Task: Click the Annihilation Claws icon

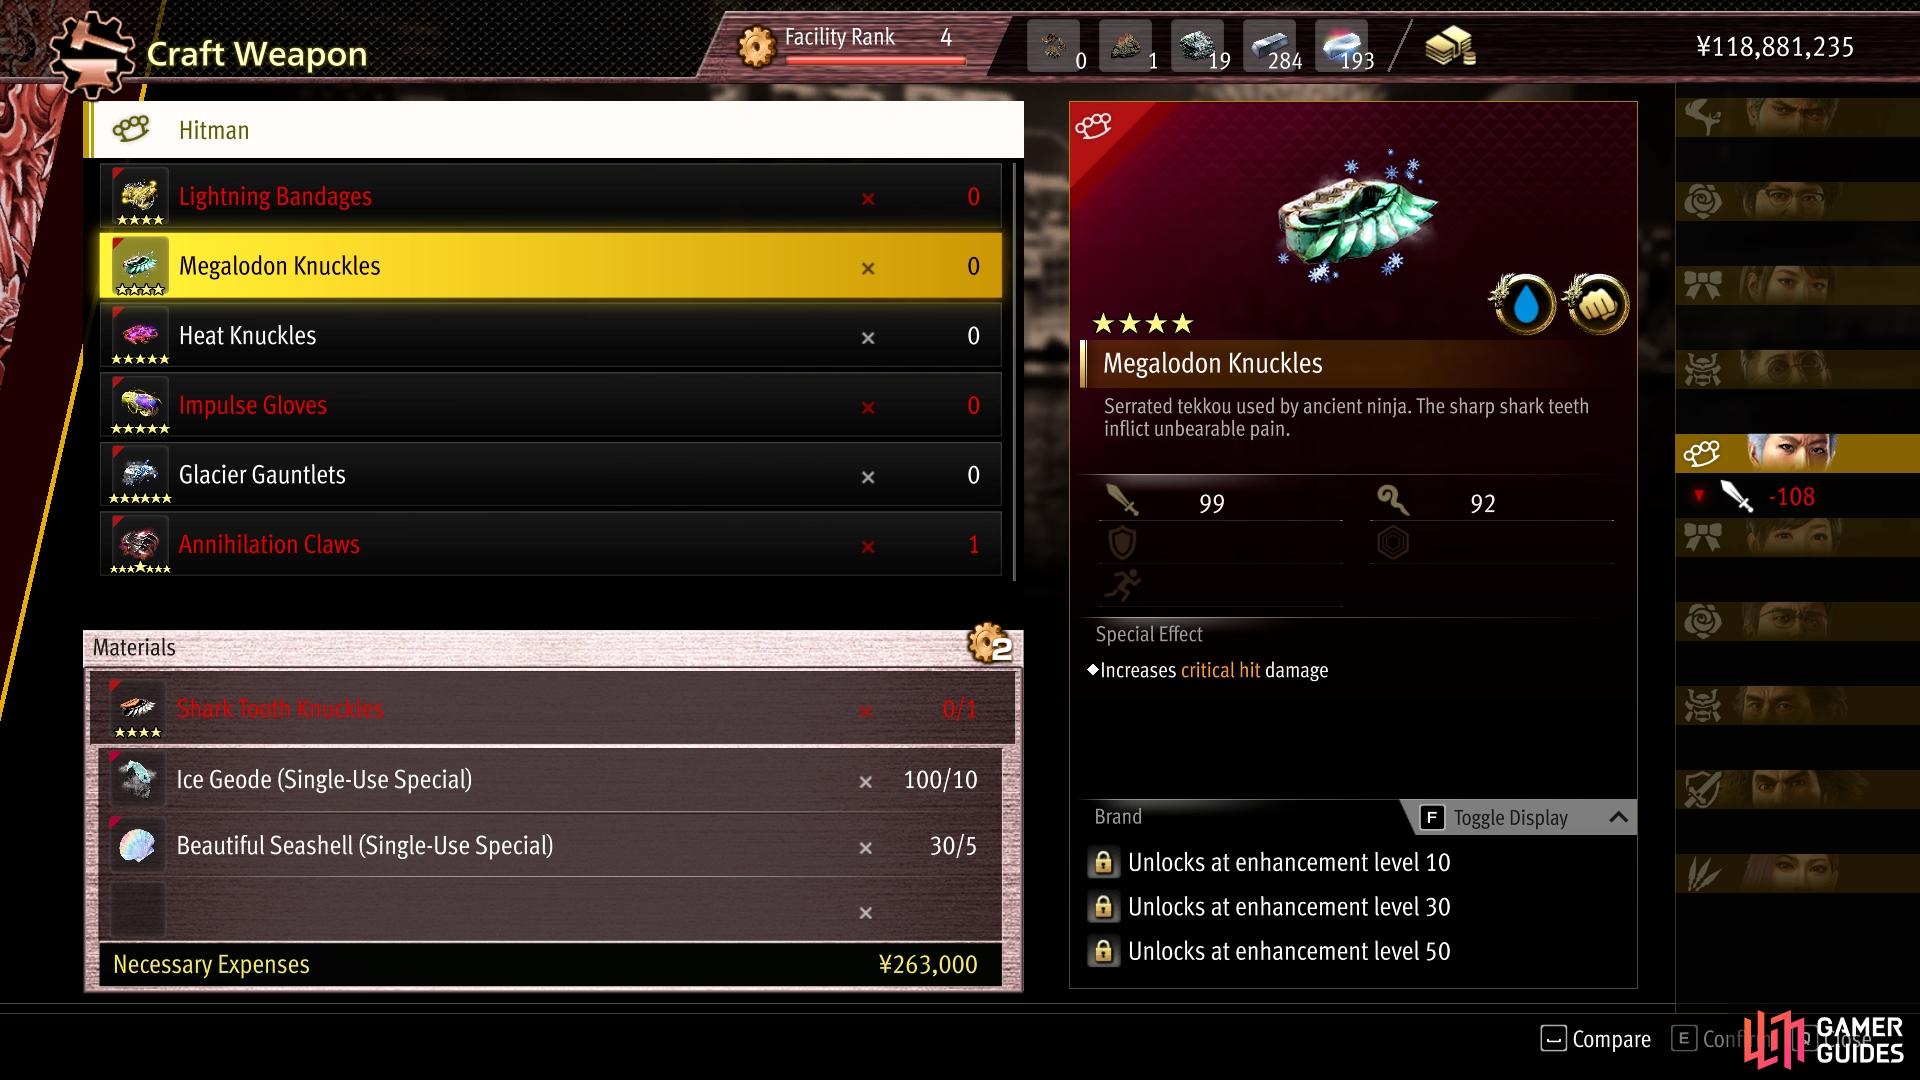Action: pos(139,542)
